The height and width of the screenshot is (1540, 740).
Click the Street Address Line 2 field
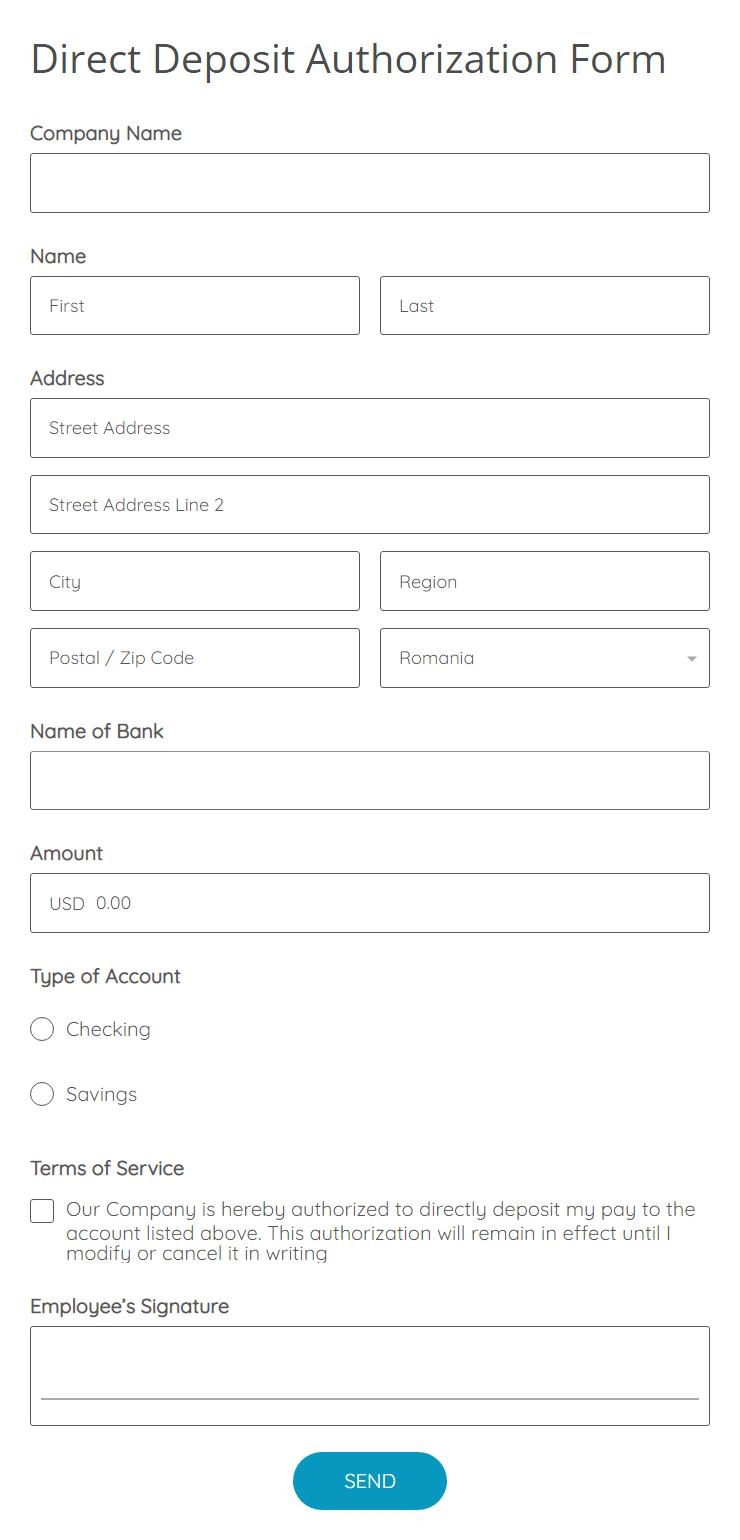pyautogui.click(x=370, y=504)
